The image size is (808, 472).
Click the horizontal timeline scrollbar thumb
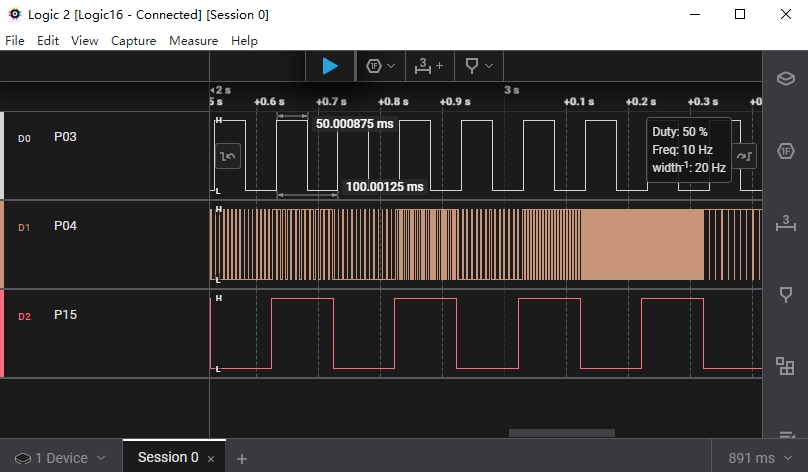click(x=562, y=433)
